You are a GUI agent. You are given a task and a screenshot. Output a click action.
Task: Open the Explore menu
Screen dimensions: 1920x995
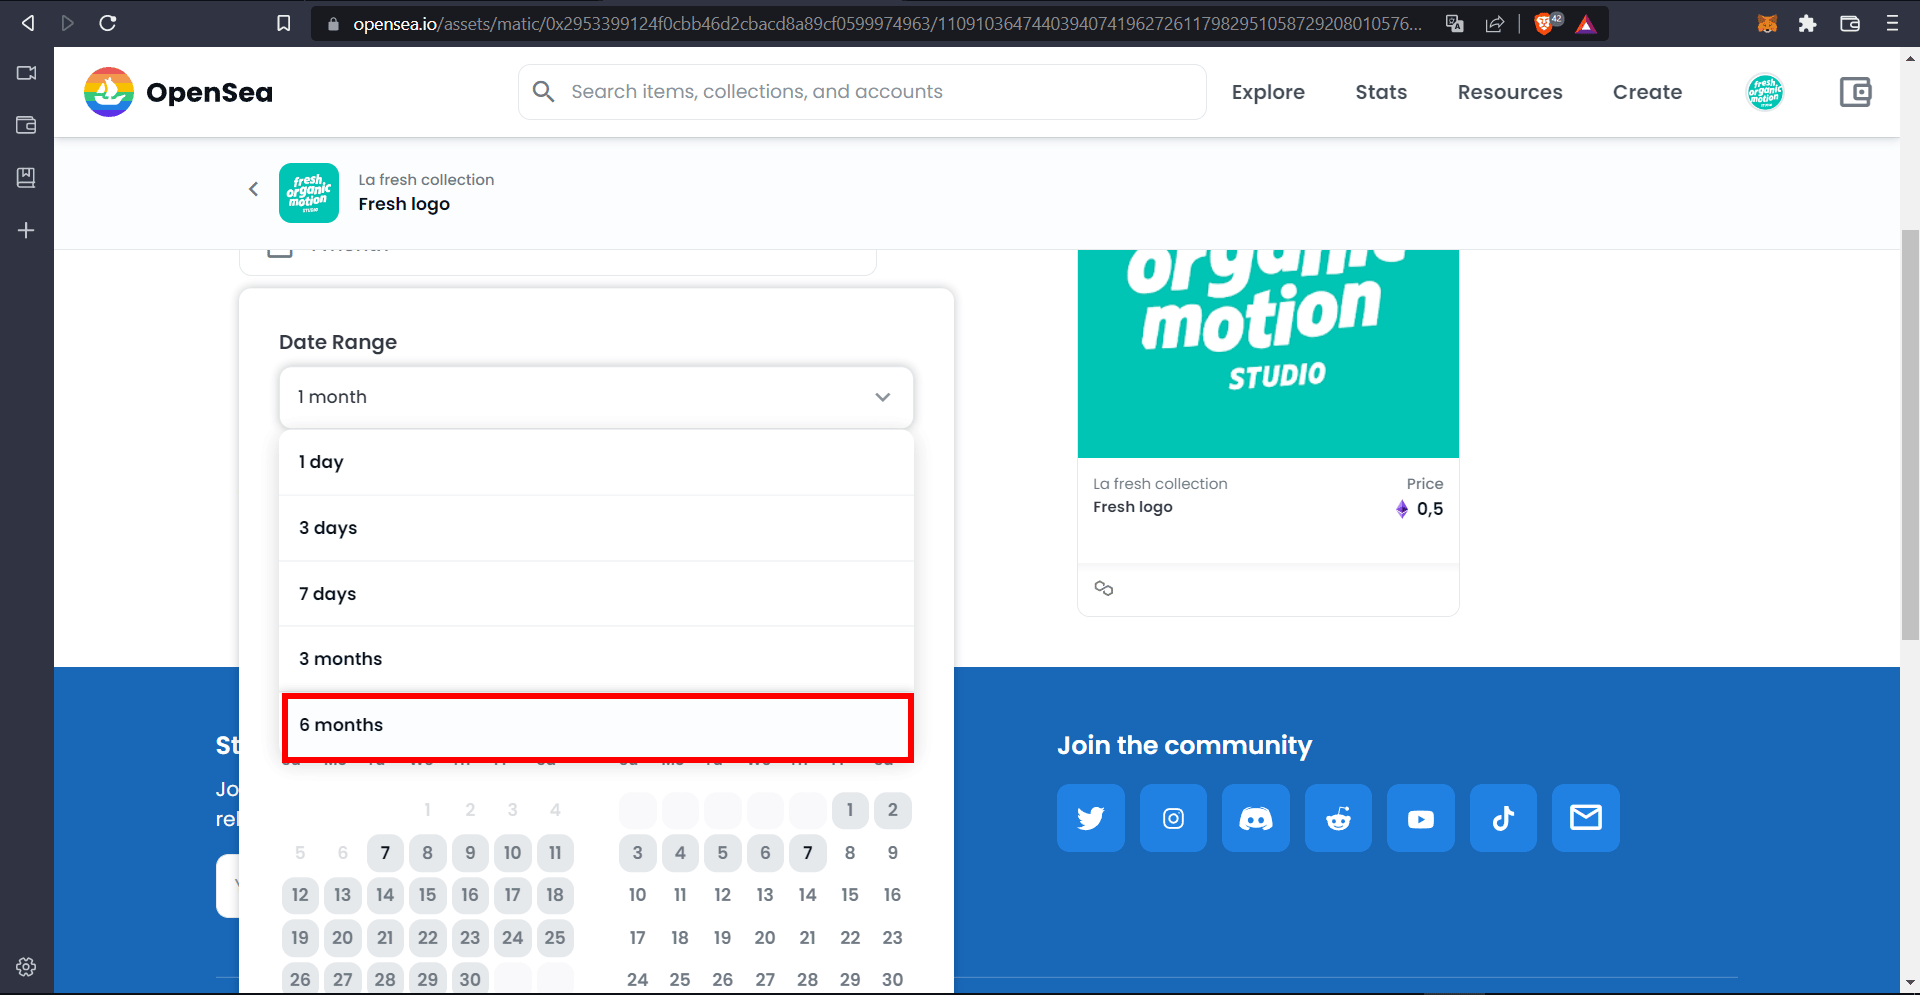pos(1268,92)
